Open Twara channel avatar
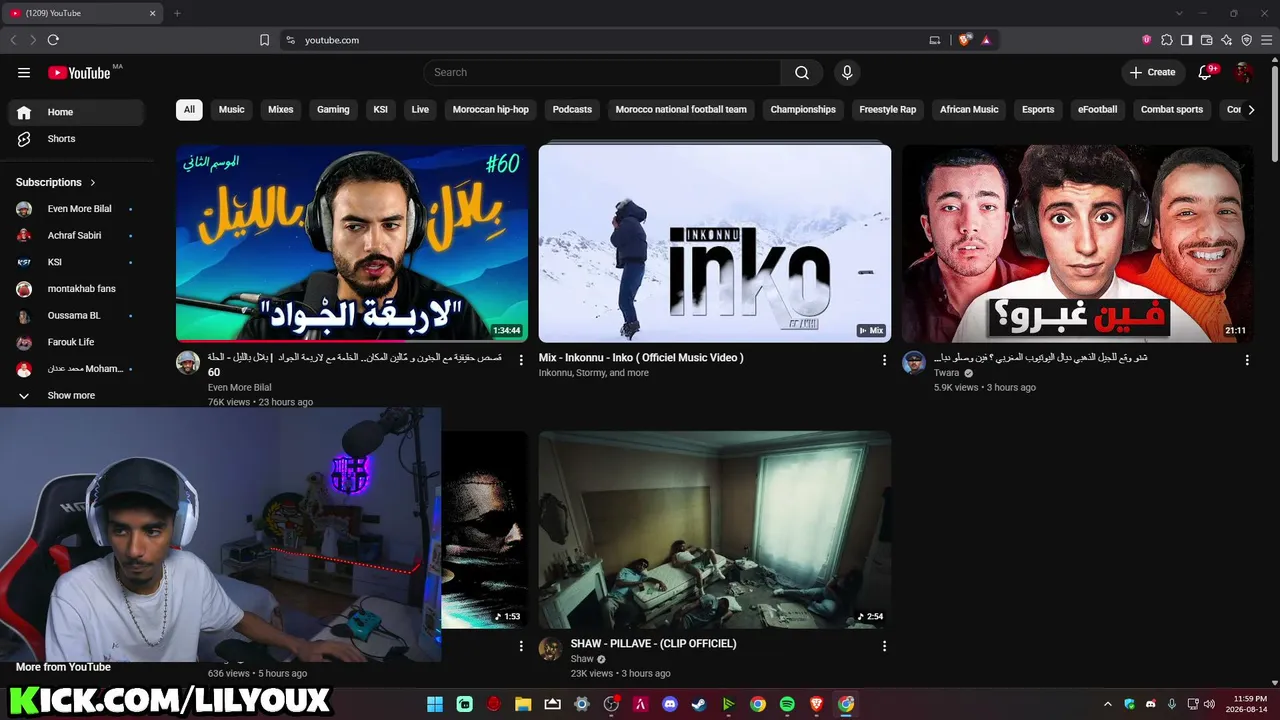This screenshot has width=1280, height=720. click(x=914, y=362)
